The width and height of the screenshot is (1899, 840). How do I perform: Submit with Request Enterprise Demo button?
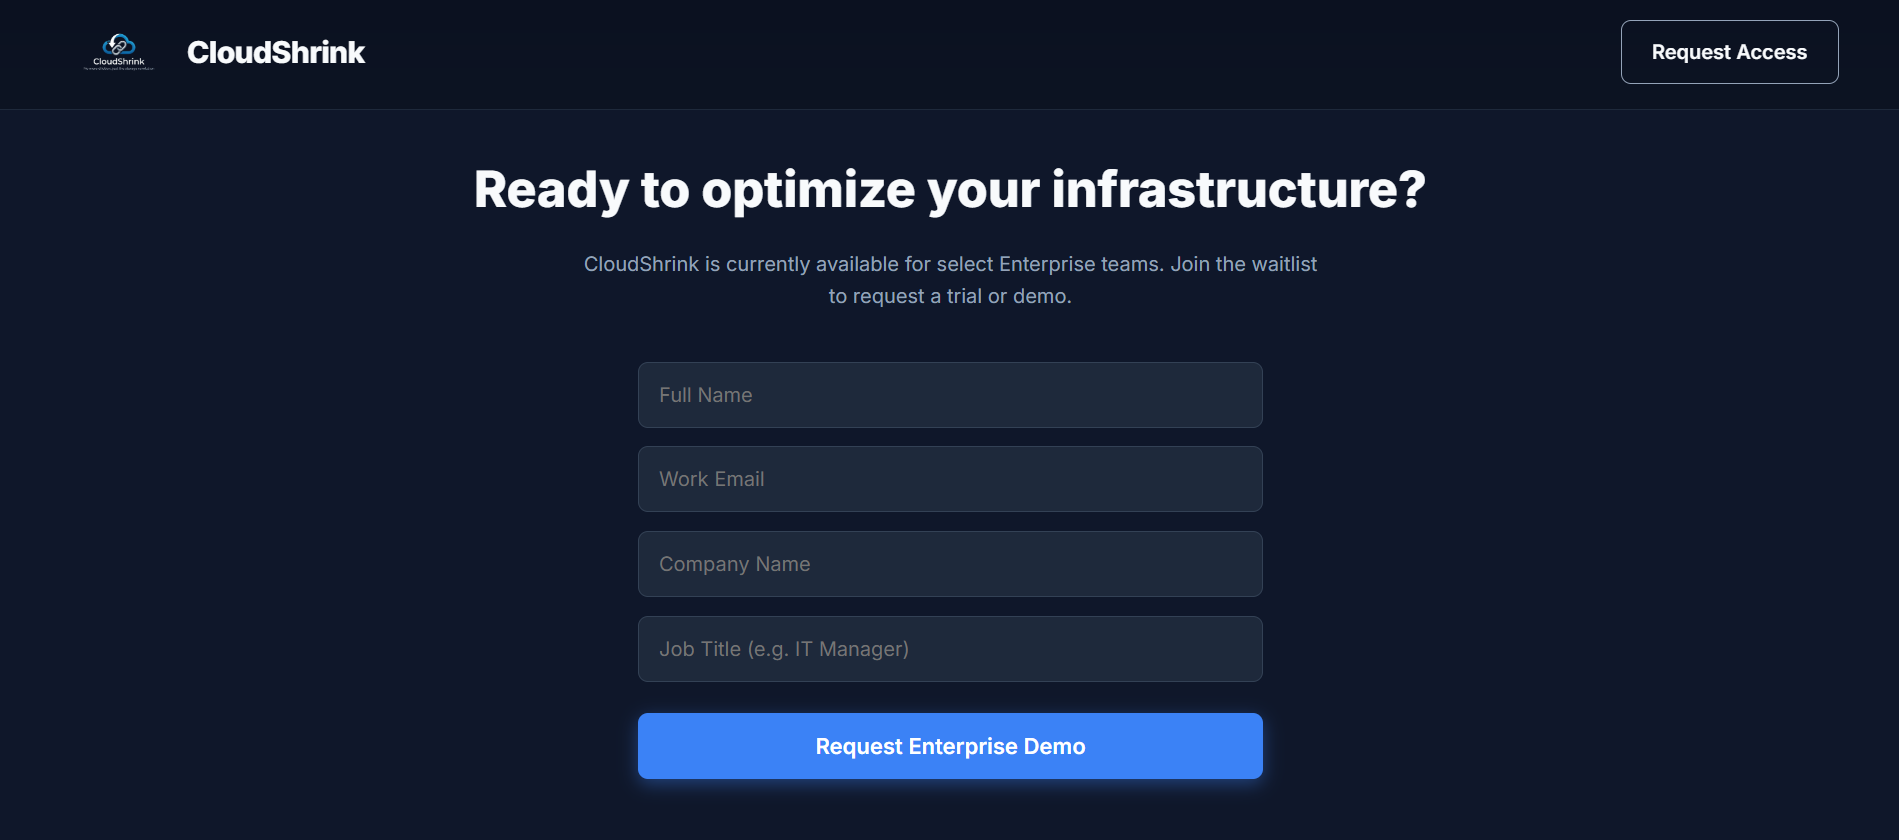pyautogui.click(x=950, y=746)
